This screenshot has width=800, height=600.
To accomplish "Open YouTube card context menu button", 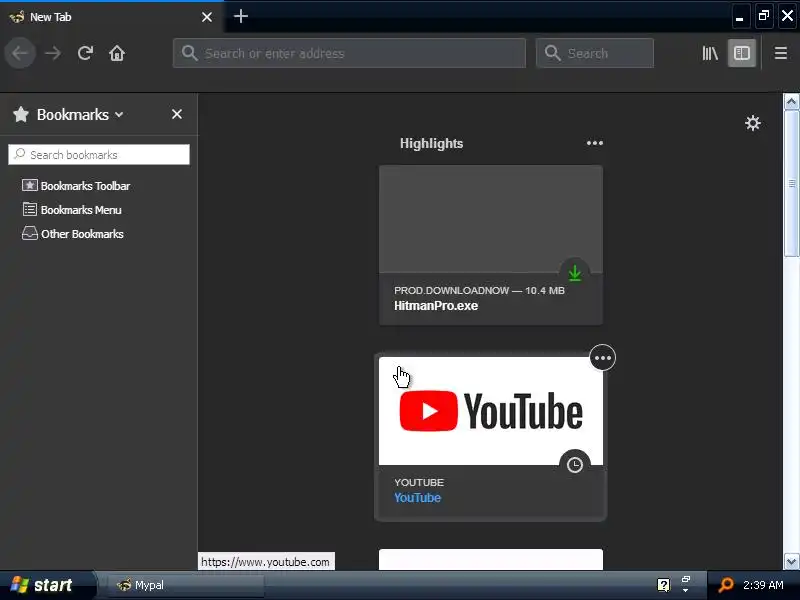I will (603, 358).
